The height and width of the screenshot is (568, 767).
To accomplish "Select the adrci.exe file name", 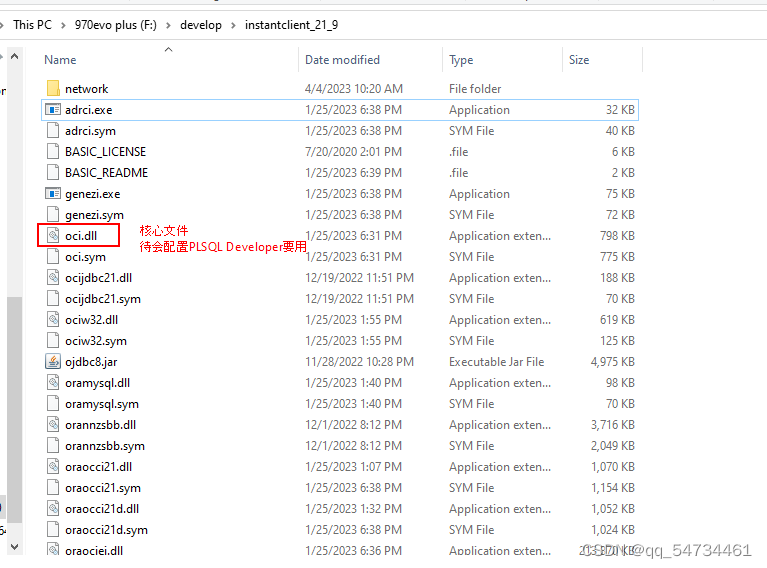I will point(89,110).
